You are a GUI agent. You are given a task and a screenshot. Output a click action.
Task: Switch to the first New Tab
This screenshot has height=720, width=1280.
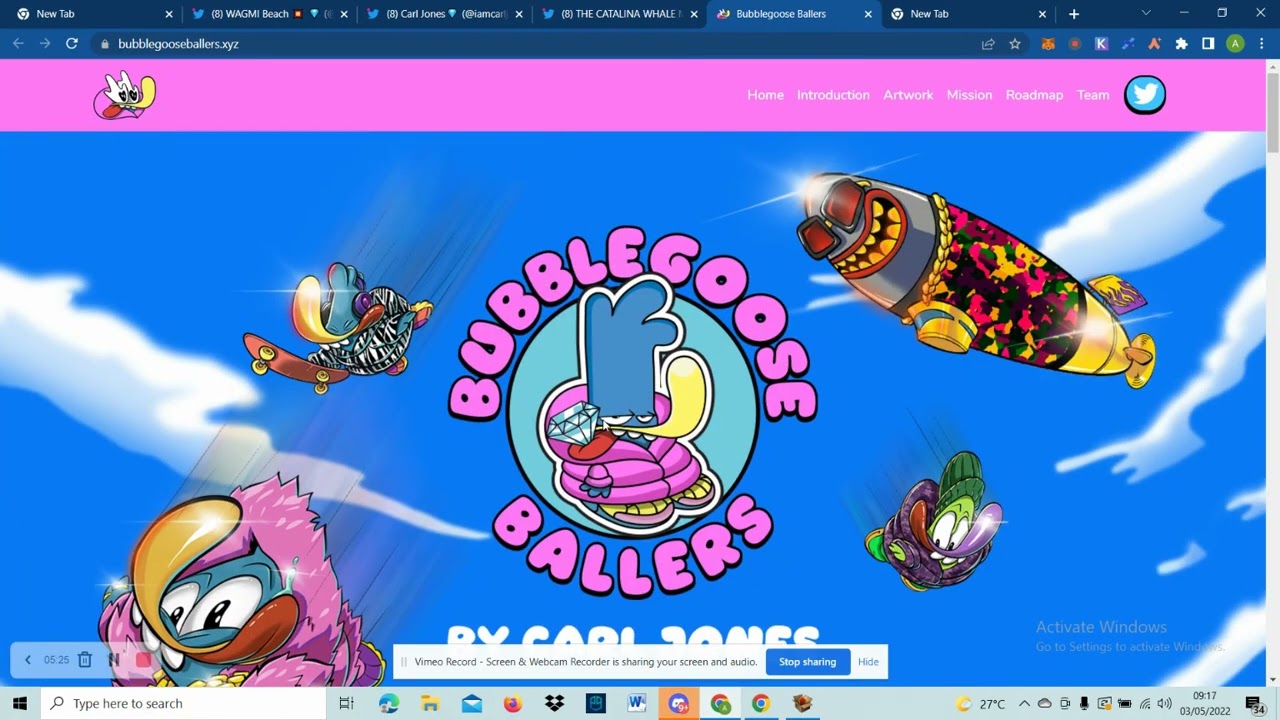[x=95, y=14]
